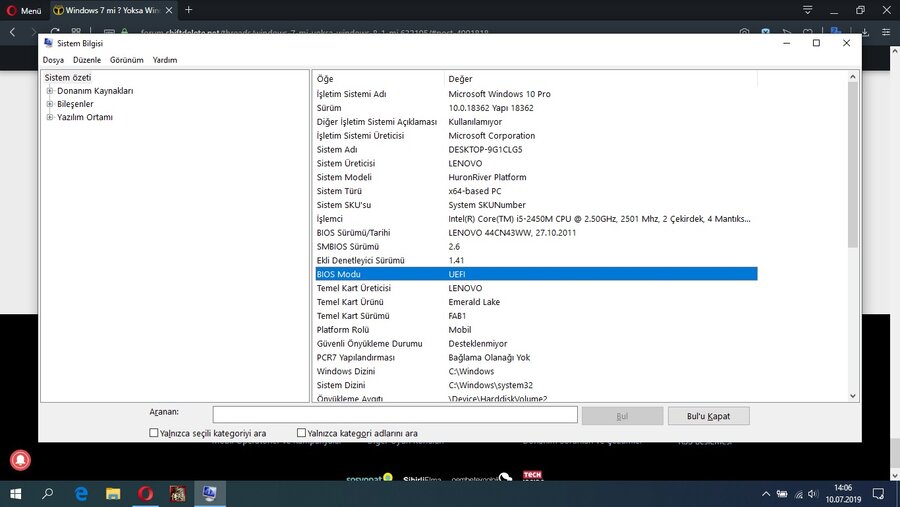
Task: Click the Öğe column header
Action: (x=379, y=79)
